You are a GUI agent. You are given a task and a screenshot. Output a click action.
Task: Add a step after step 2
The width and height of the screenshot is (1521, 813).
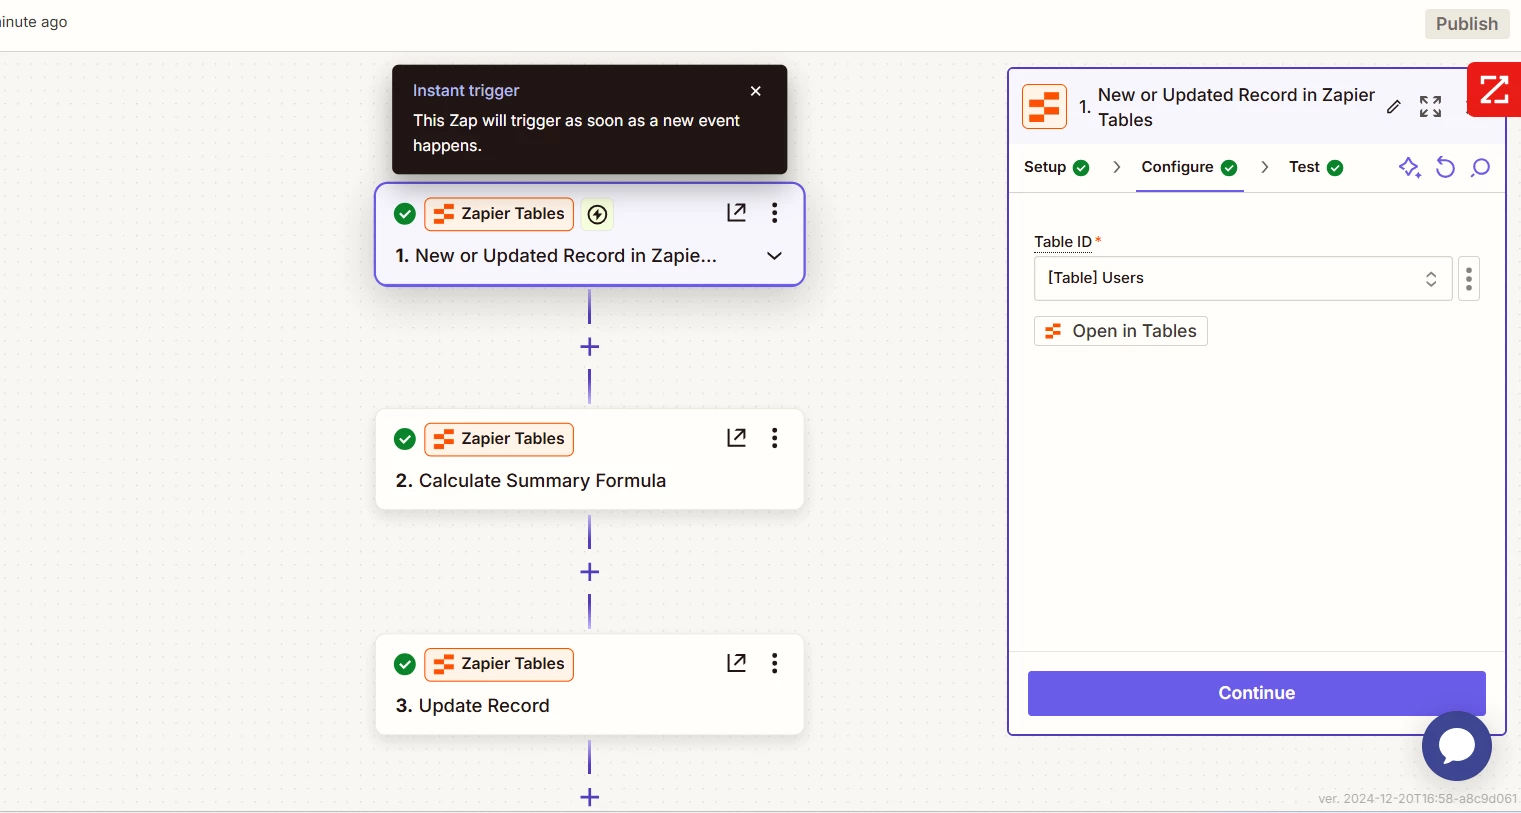[x=590, y=572]
